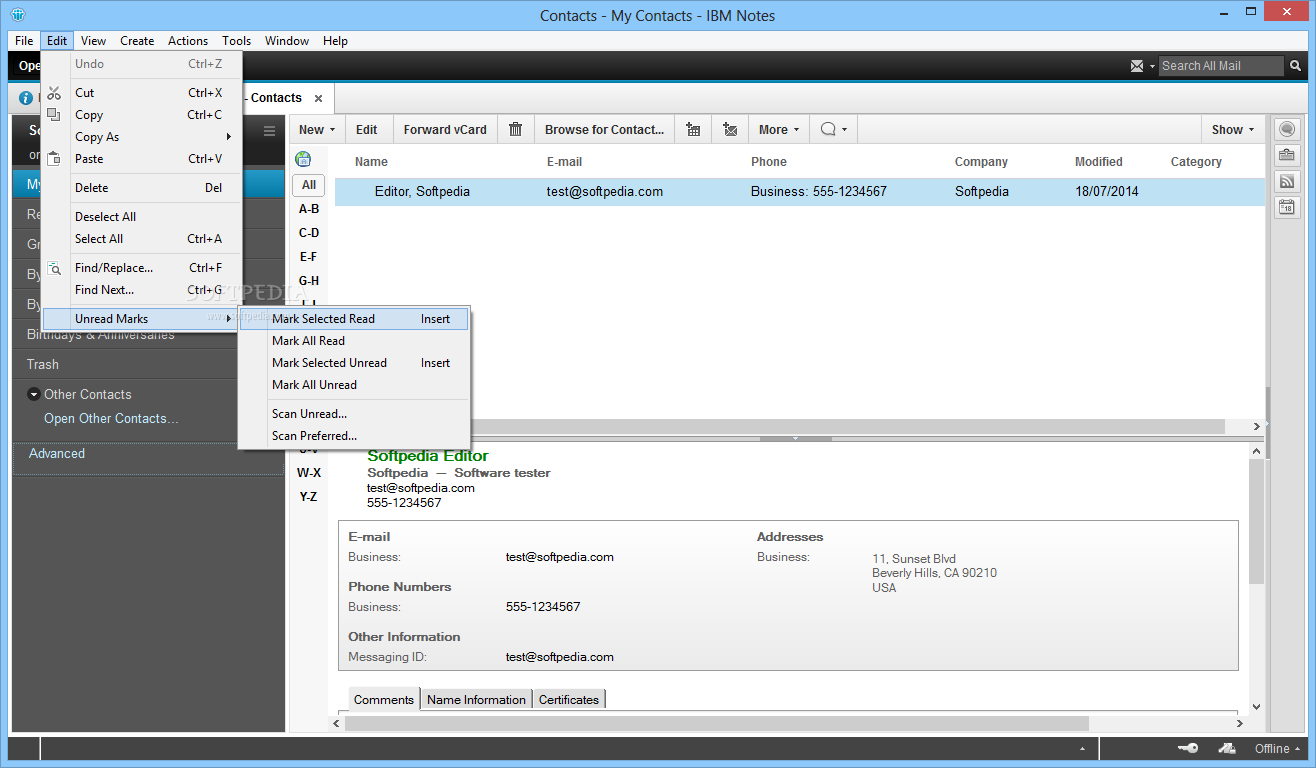This screenshot has width=1316, height=768.
Task: Click the Copy icon beside Copy entry
Action: (54, 115)
